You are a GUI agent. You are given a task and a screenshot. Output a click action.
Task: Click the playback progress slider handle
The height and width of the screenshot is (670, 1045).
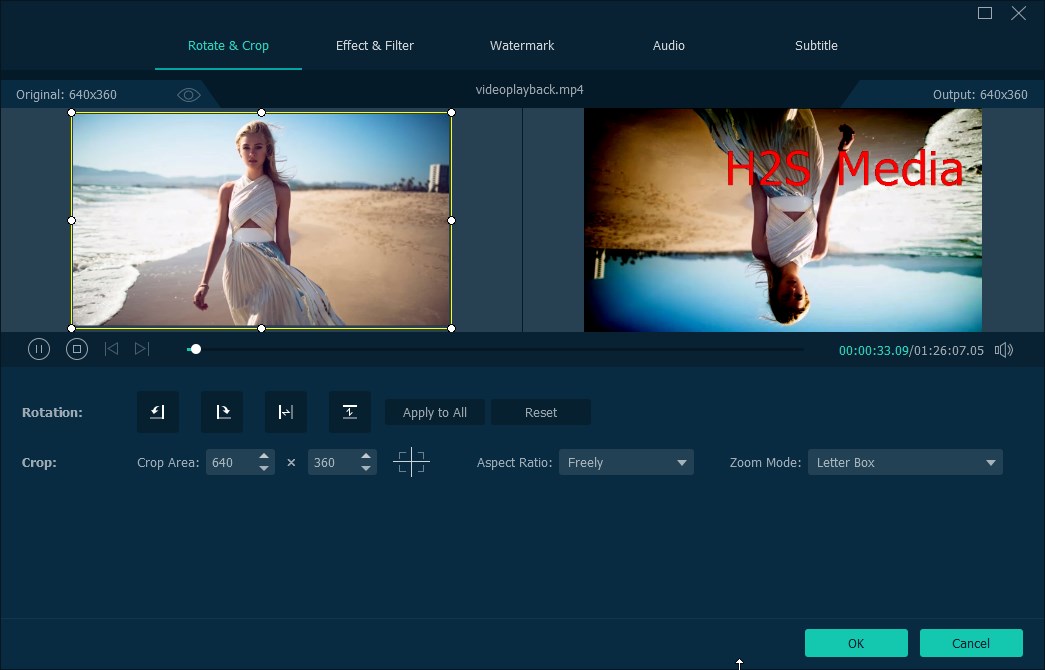coord(195,349)
